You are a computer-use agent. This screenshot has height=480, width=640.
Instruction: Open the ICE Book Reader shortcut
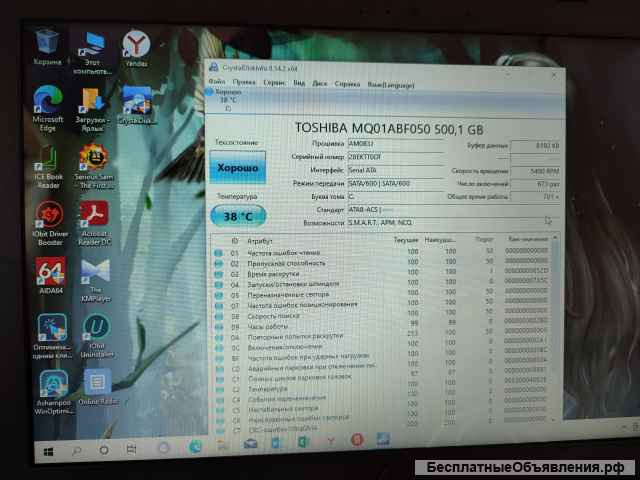tap(48, 160)
